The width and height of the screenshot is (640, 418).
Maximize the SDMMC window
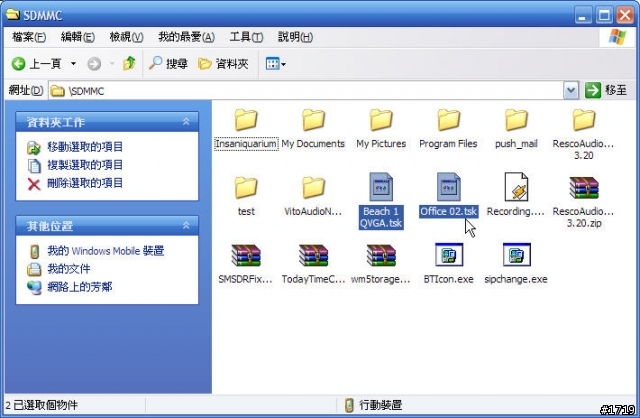click(604, 16)
